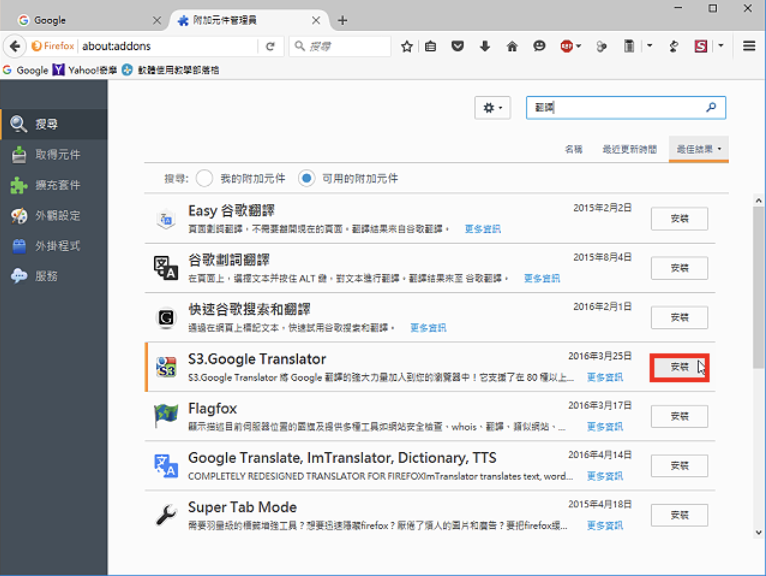Open 更多資訊 link for Super Tab Mode
Viewport: 766px width, 576px height.
[x=605, y=525]
